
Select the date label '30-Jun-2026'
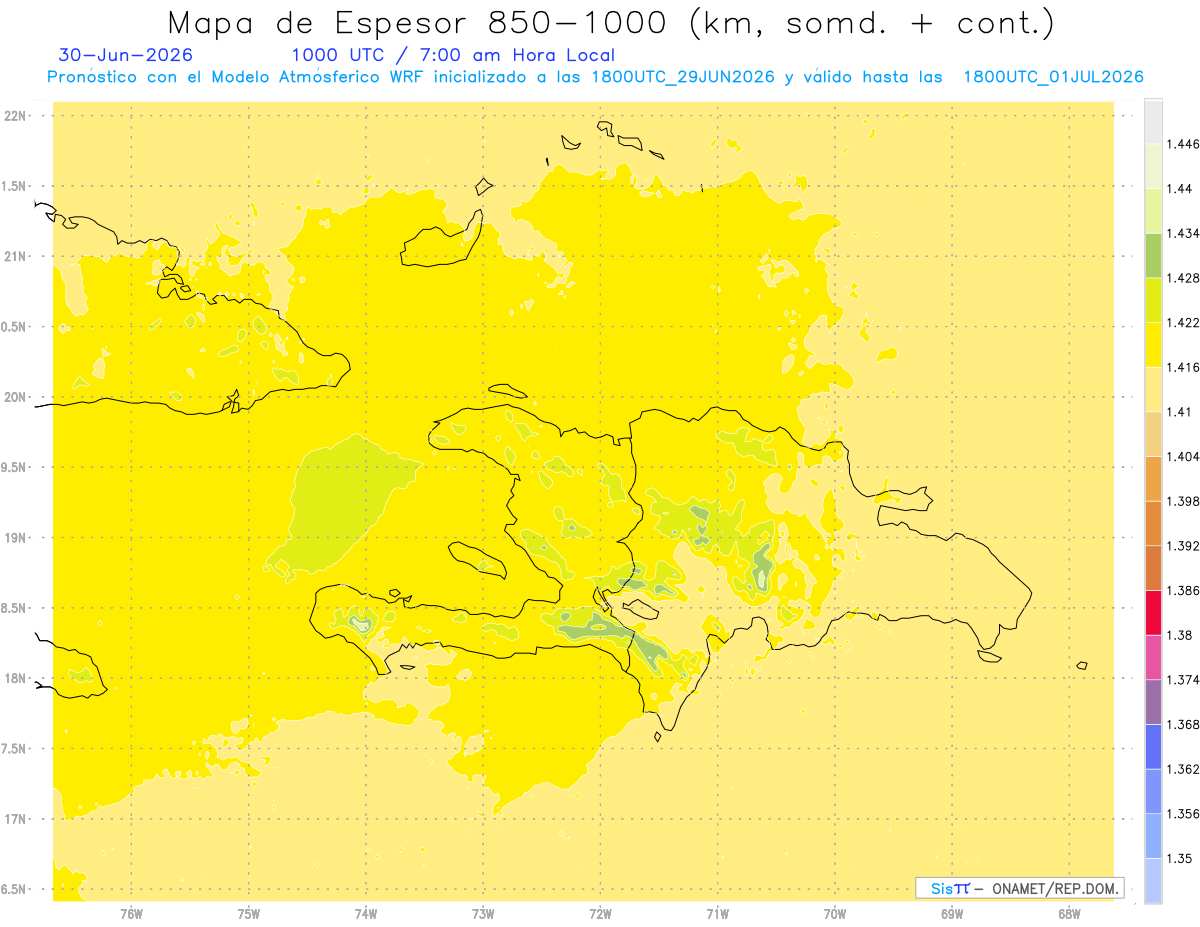[x=126, y=55]
